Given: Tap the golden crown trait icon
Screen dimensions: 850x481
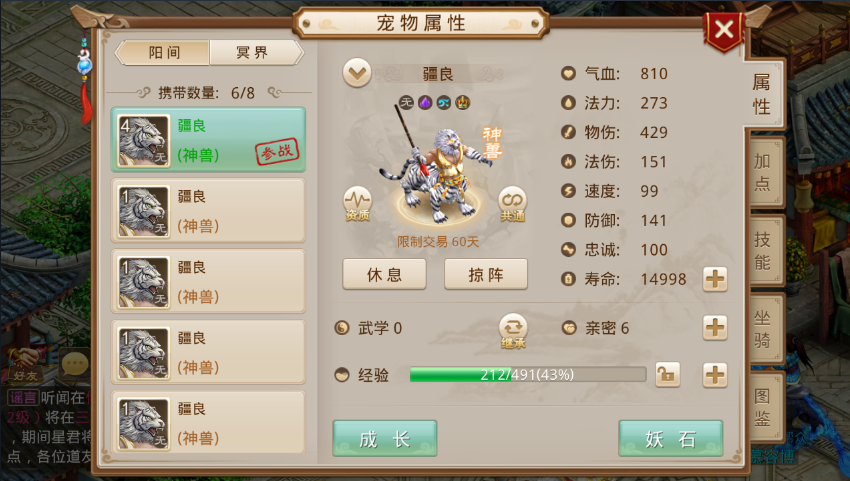Looking at the screenshot, I should [462, 102].
